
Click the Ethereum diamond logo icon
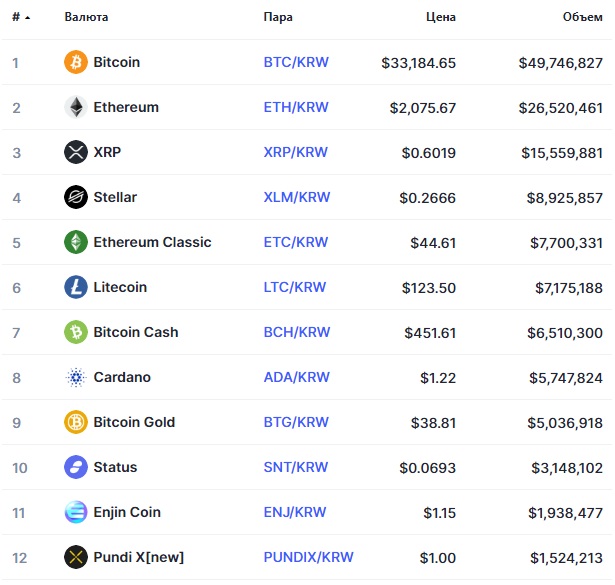[x=76, y=107]
